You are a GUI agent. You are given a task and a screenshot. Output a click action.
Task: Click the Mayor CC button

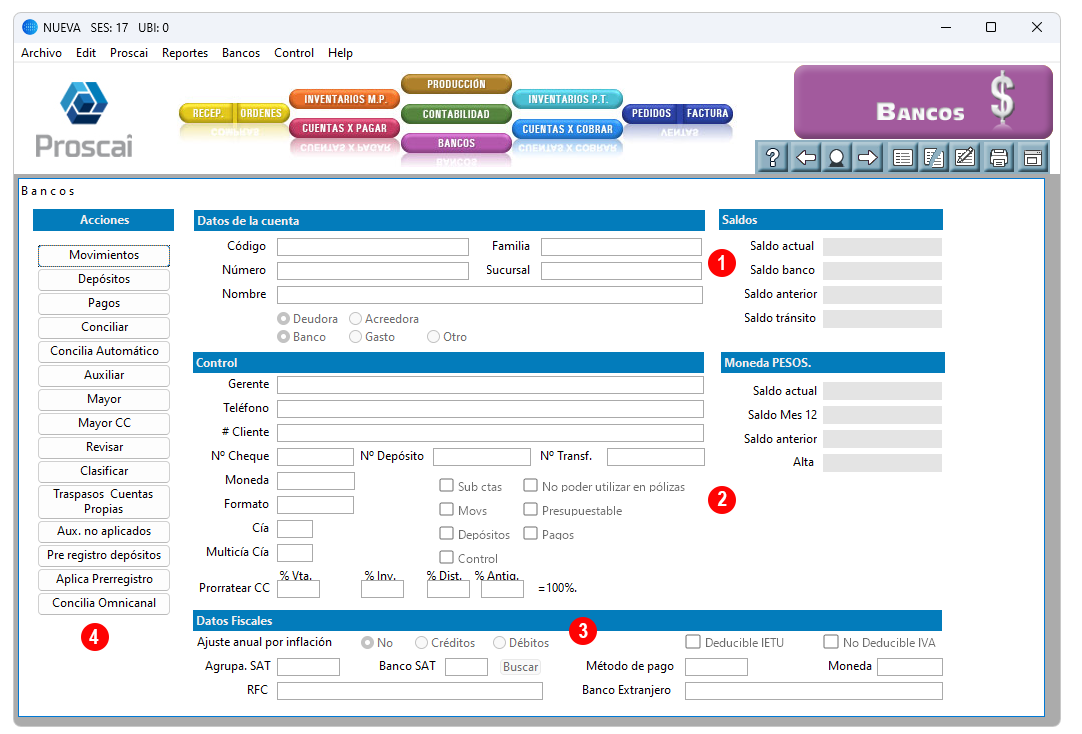[x=104, y=424]
